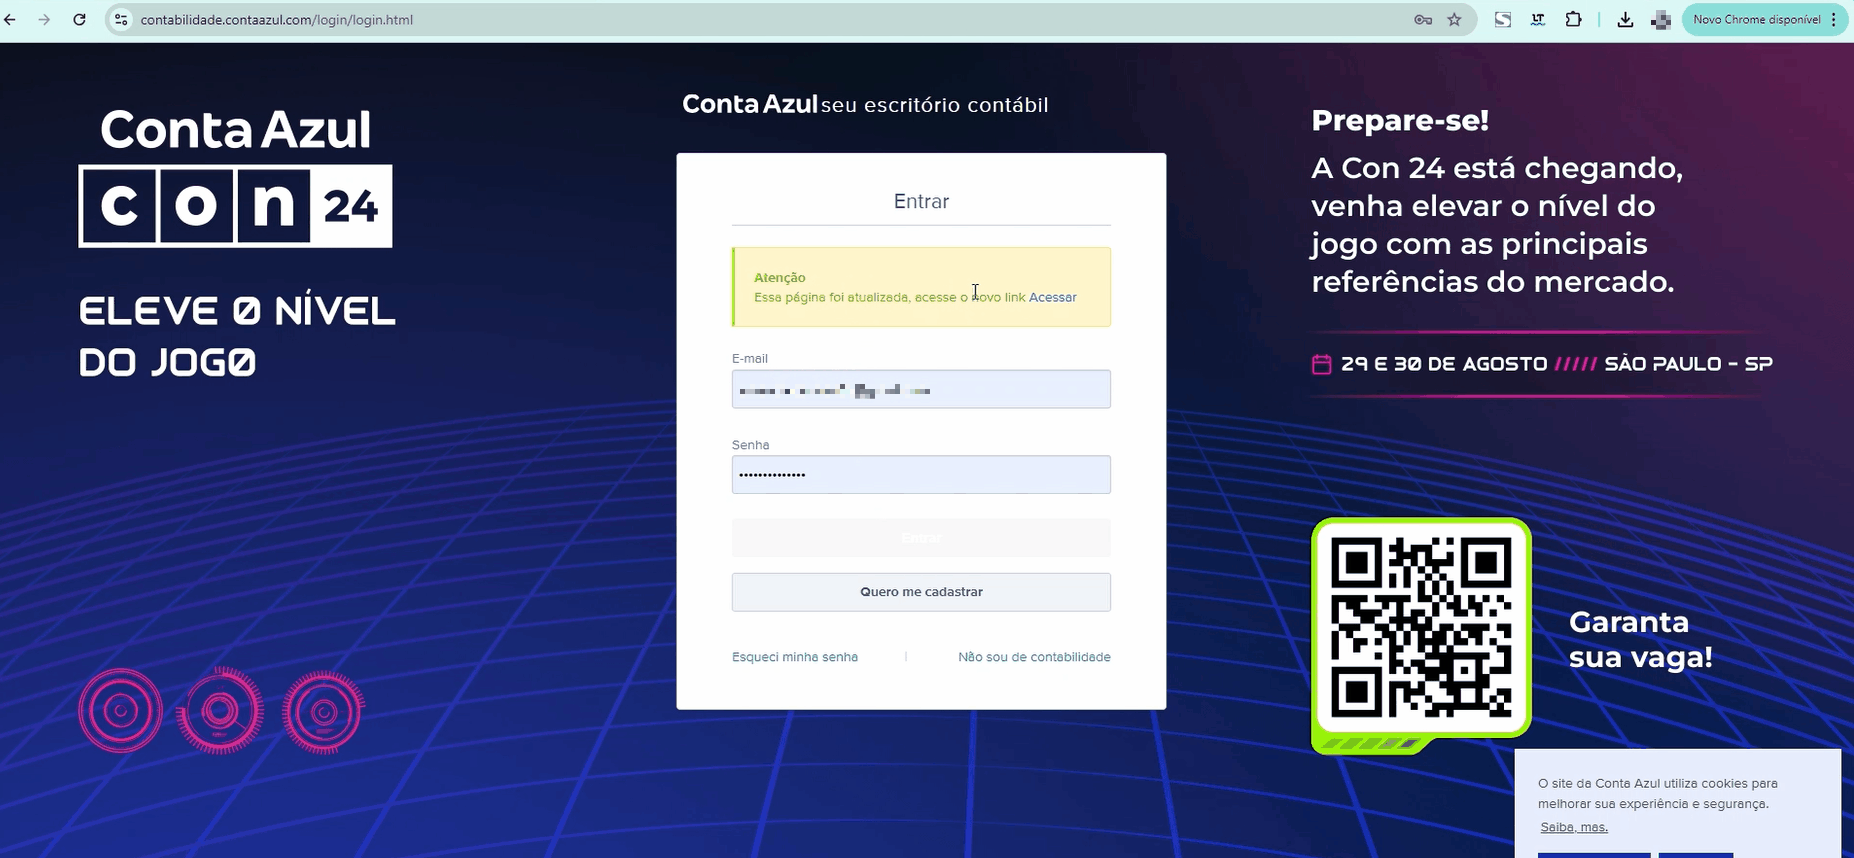The height and width of the screenshot is (858, 1854).
Task: Click the Conta Azul seu escritório contábil header
Action: [865, 105]
